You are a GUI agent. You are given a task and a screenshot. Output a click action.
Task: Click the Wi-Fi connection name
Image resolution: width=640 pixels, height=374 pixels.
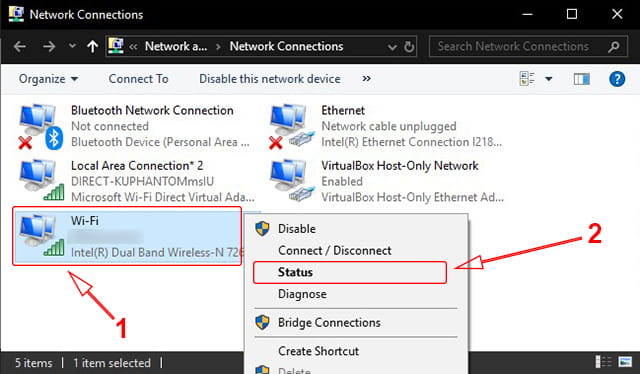tap(84, 220)
